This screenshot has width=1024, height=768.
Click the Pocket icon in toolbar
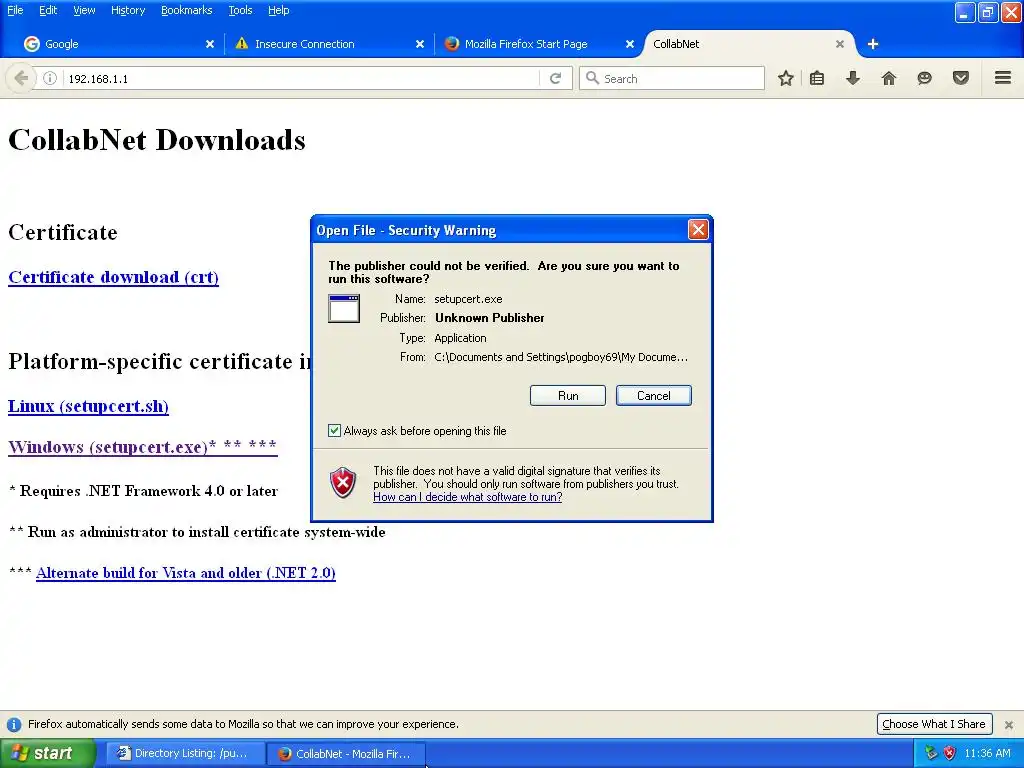pos(961,78)
